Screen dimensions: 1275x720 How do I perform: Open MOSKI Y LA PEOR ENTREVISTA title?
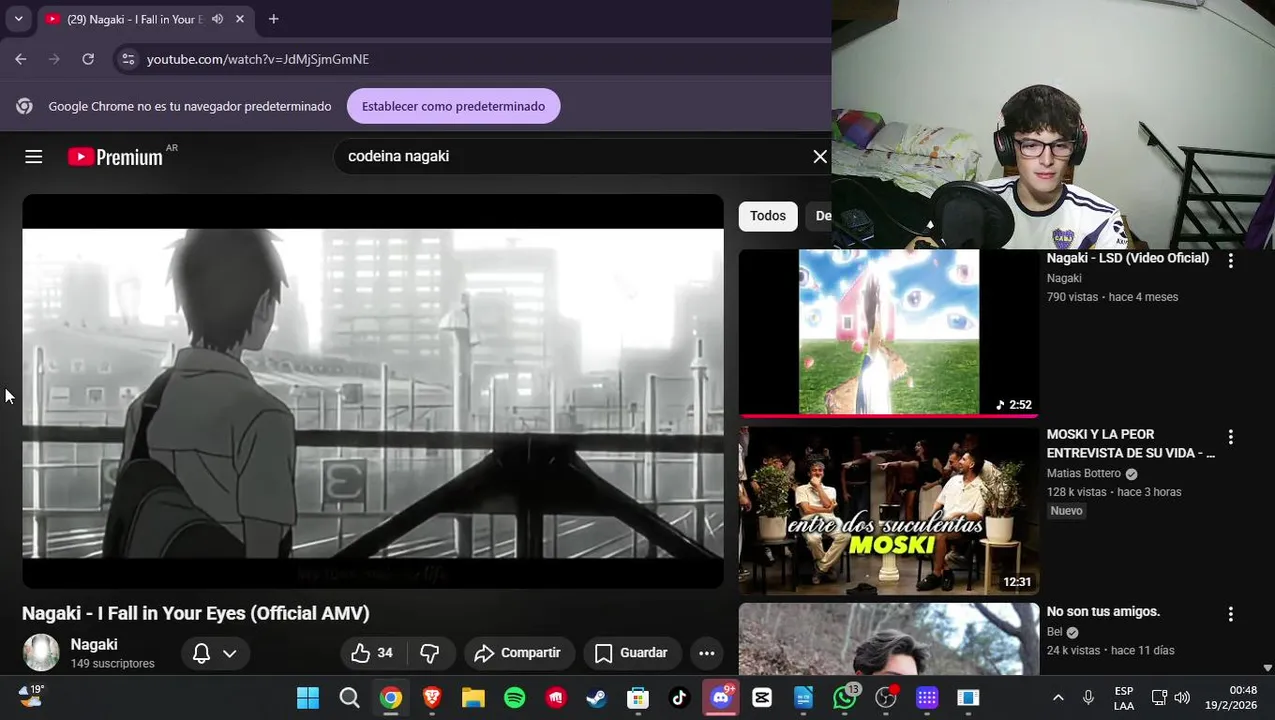[x=1130, y=443]
